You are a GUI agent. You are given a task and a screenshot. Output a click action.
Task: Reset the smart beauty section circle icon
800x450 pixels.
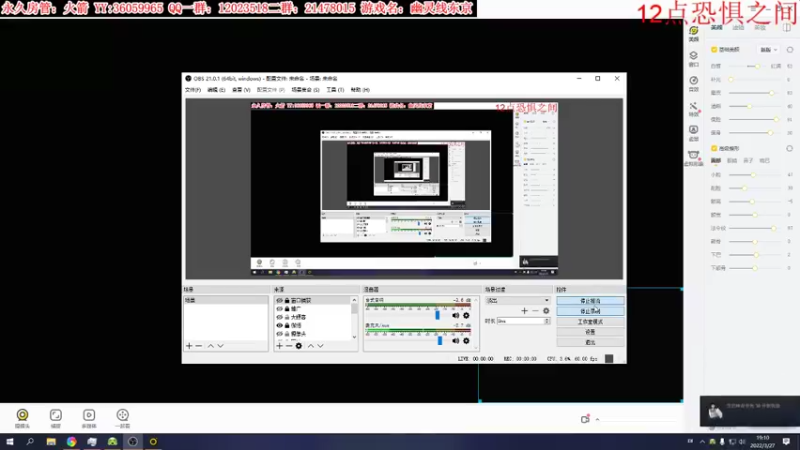[x=790, y=49]
